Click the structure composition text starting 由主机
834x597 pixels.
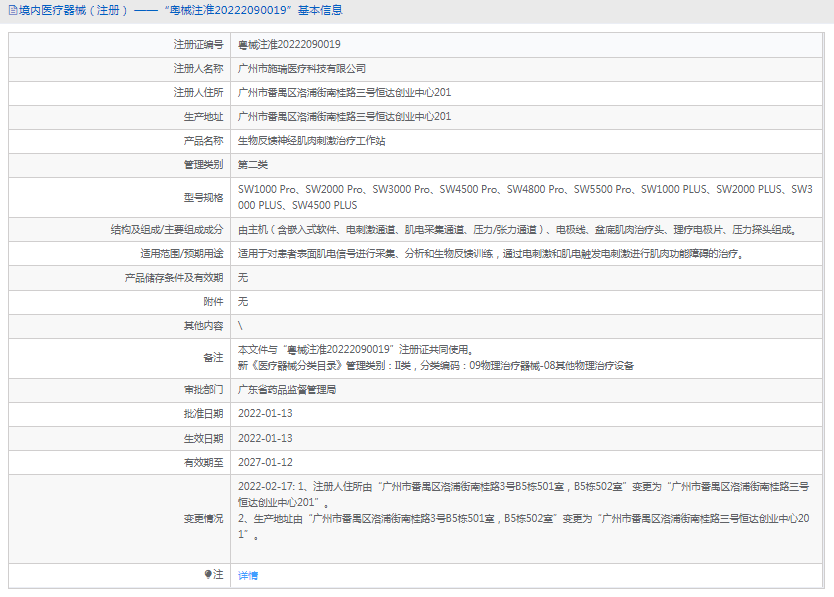pos(518,230)
